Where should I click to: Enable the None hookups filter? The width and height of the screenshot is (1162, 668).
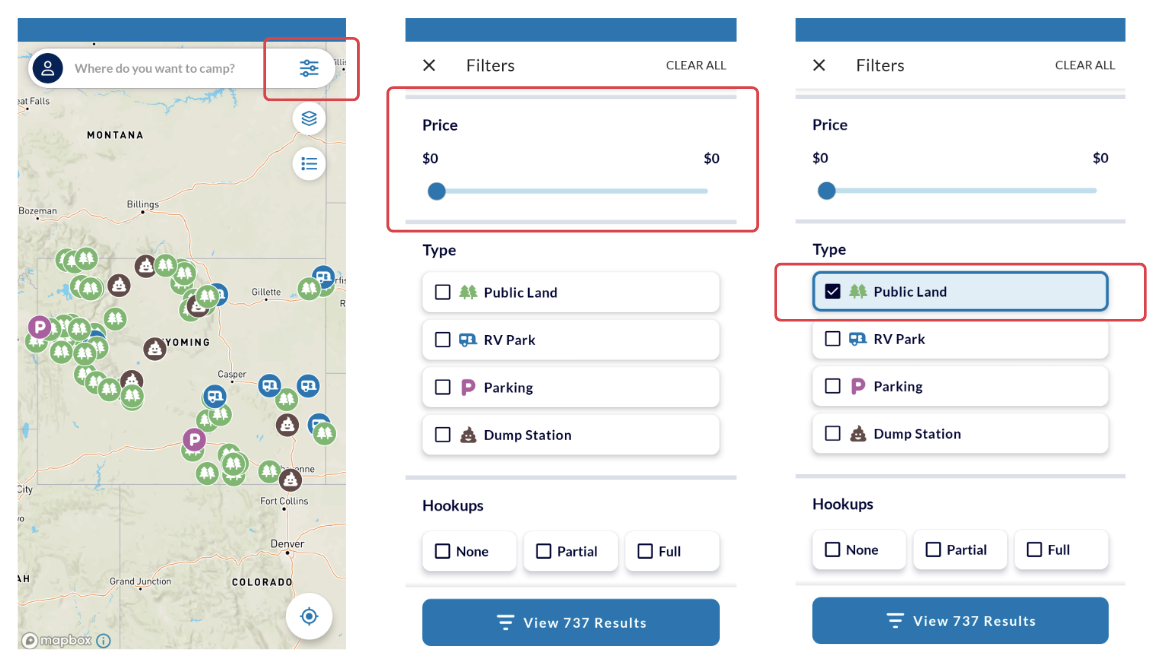(442, 550)
